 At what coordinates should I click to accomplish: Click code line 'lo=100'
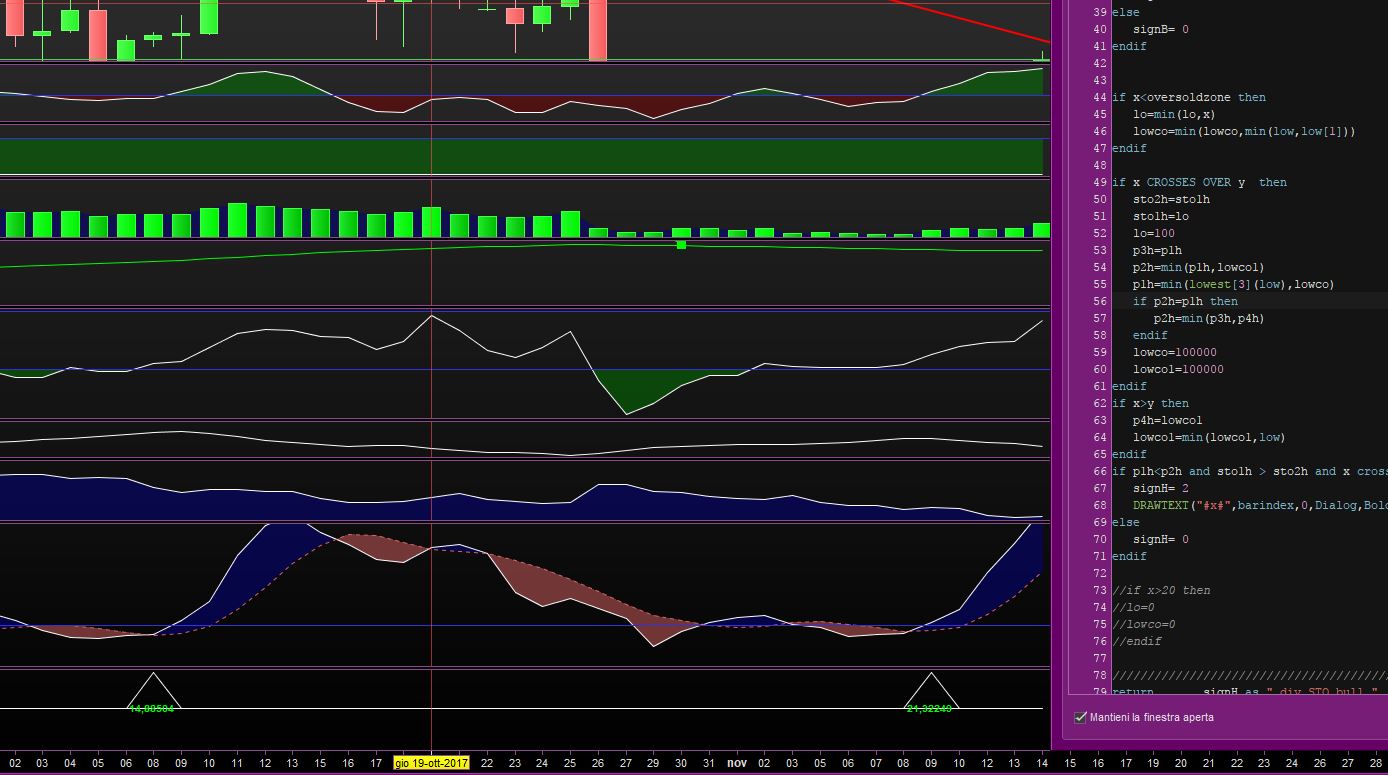click(x=1153, y=233)
